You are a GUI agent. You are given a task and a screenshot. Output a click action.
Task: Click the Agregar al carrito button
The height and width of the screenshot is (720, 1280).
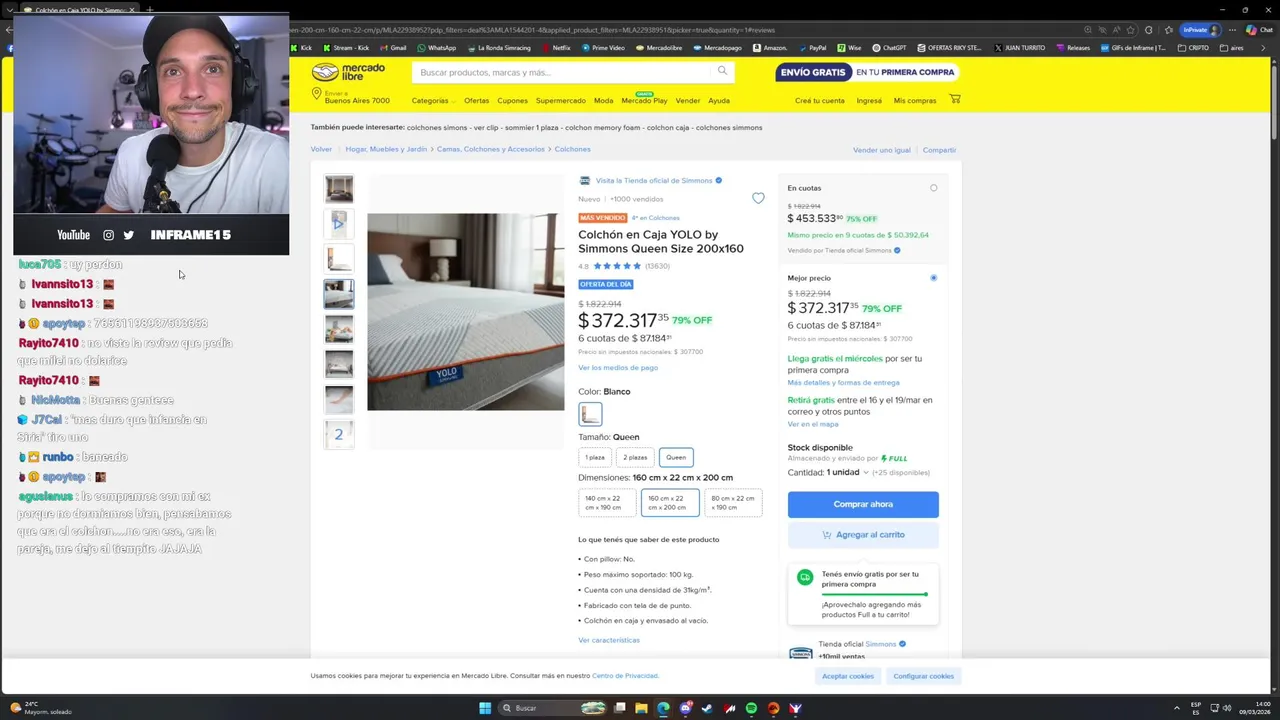pyautogui.click(x=863, y=535)
